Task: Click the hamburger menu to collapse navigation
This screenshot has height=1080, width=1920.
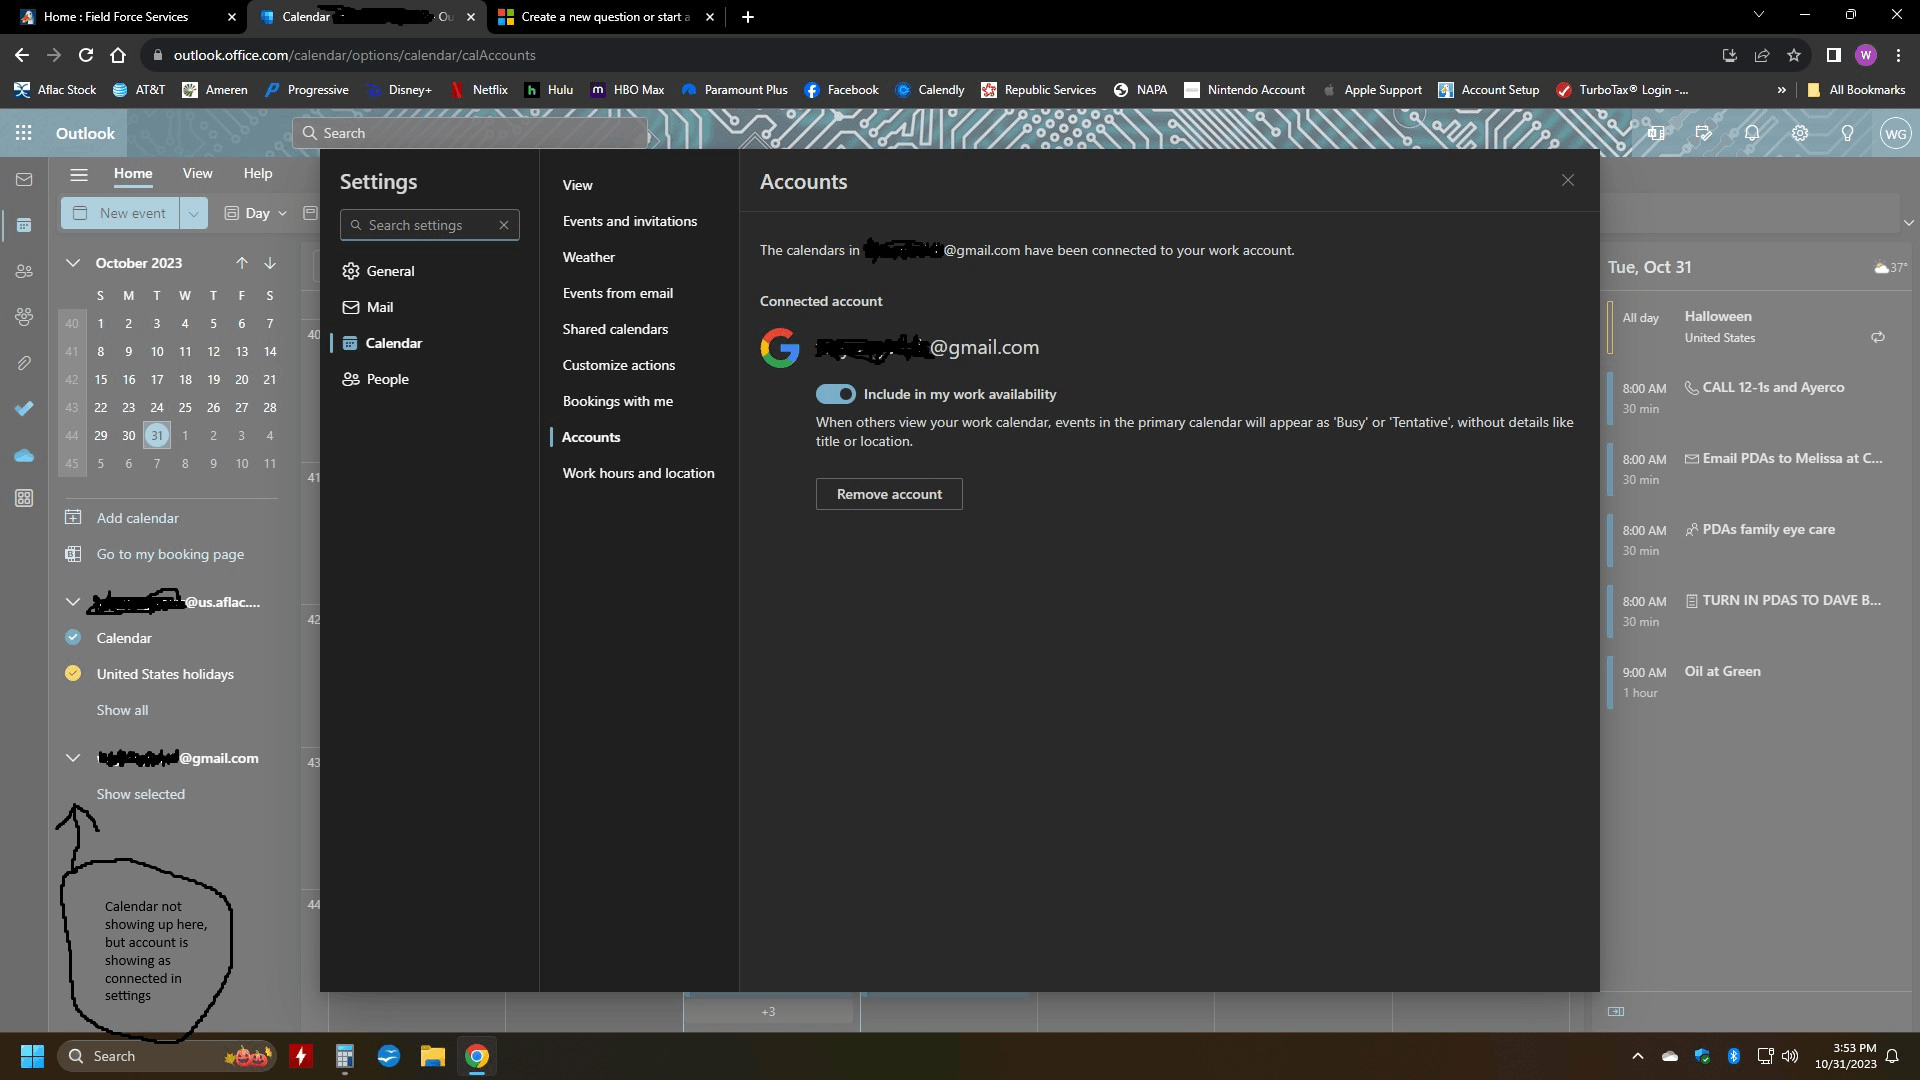Action: [x=79, y=174]
